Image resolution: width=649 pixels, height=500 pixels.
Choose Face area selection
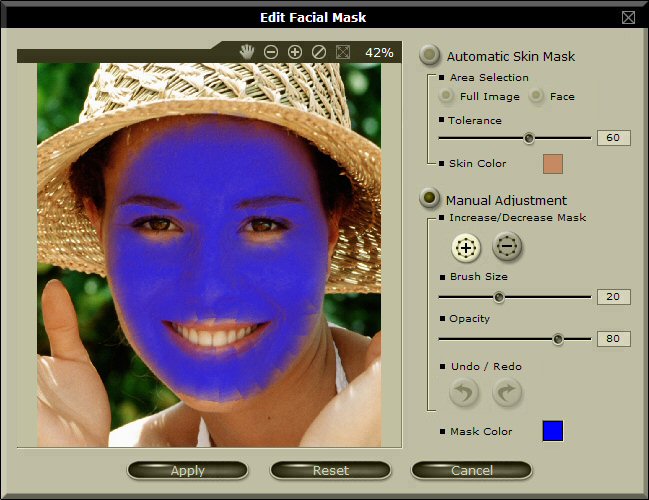click(x=537, y=96)
